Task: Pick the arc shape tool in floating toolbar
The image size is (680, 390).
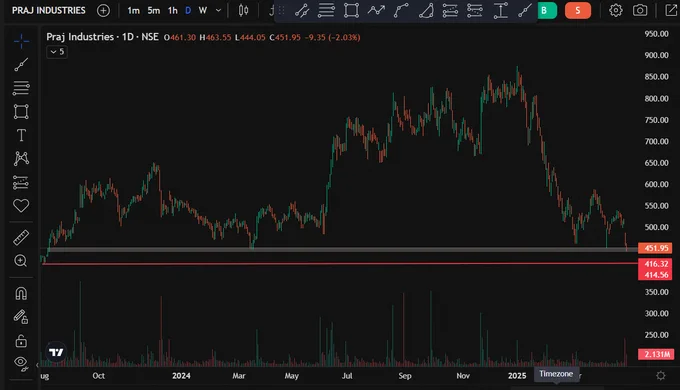Action: pos(426,10)
